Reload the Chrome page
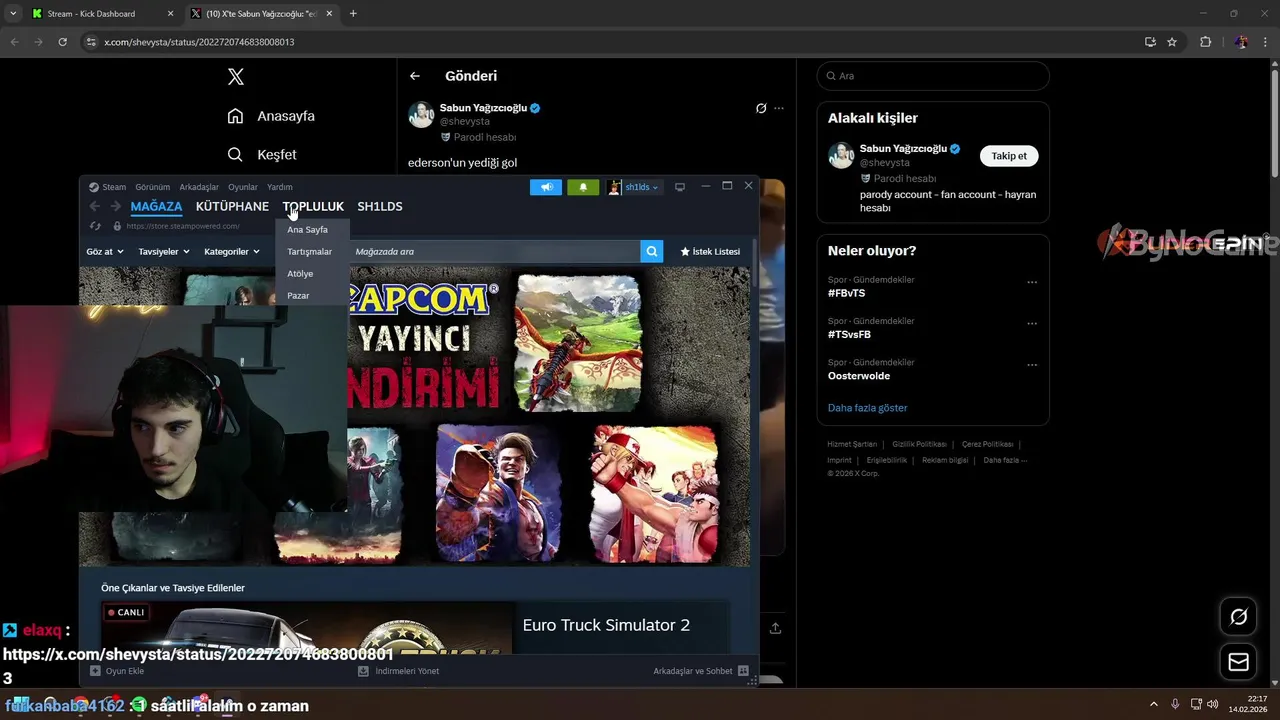This screenshot has width=1280, height=720. (62, 42)
